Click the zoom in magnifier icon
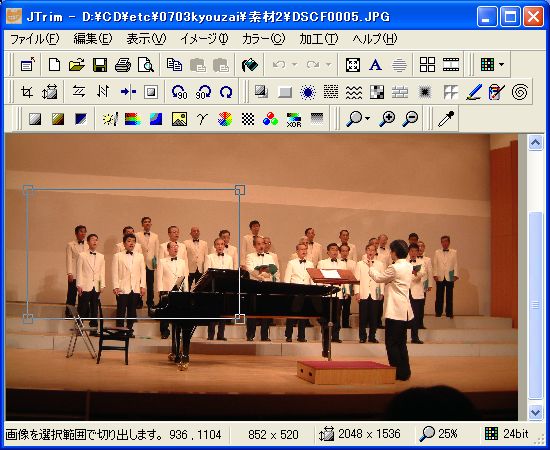 pyautogui.click(x=387, y=119)
